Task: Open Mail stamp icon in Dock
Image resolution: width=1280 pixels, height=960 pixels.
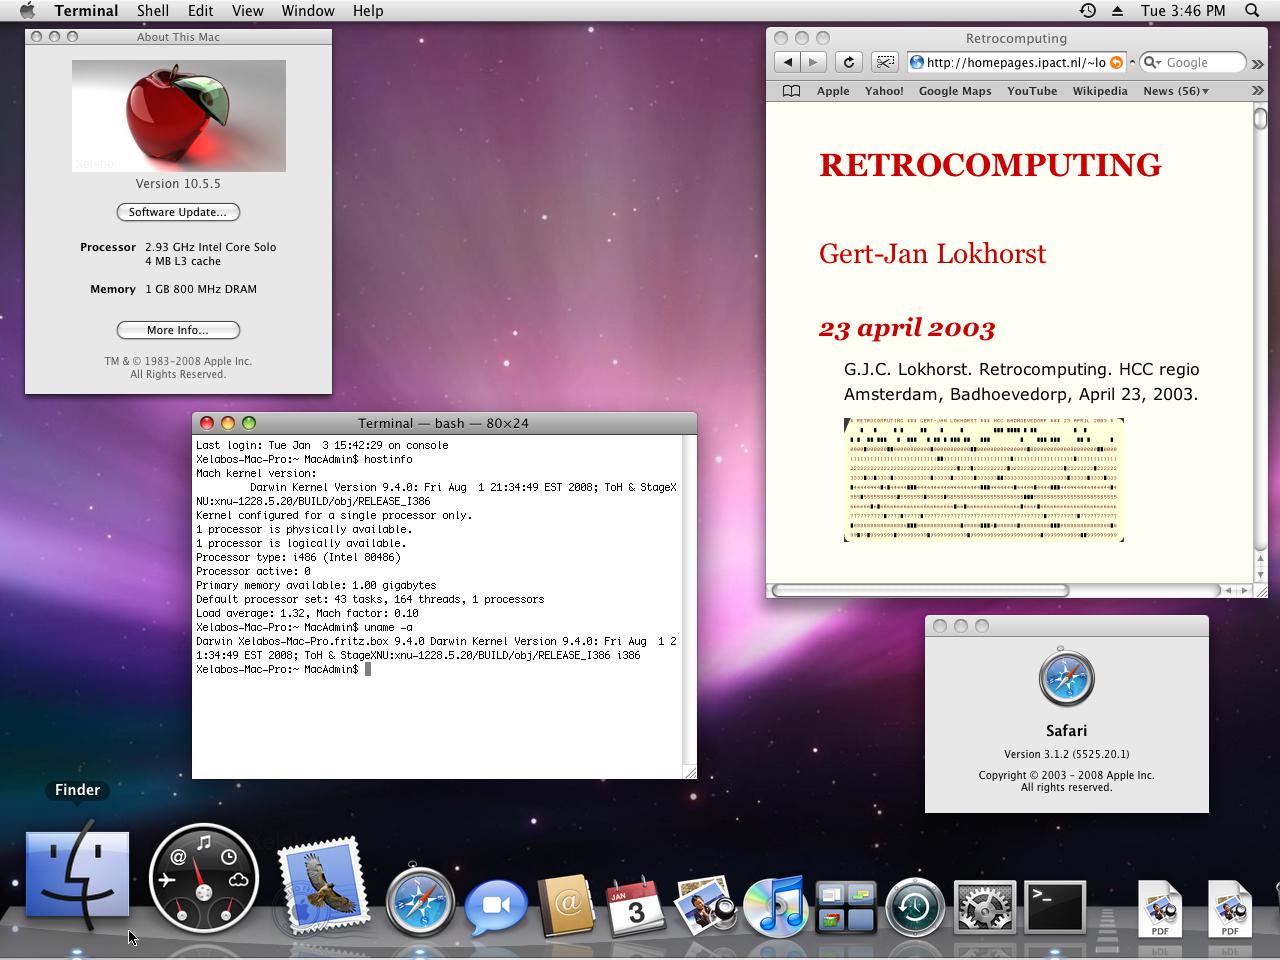Action: 322,888
